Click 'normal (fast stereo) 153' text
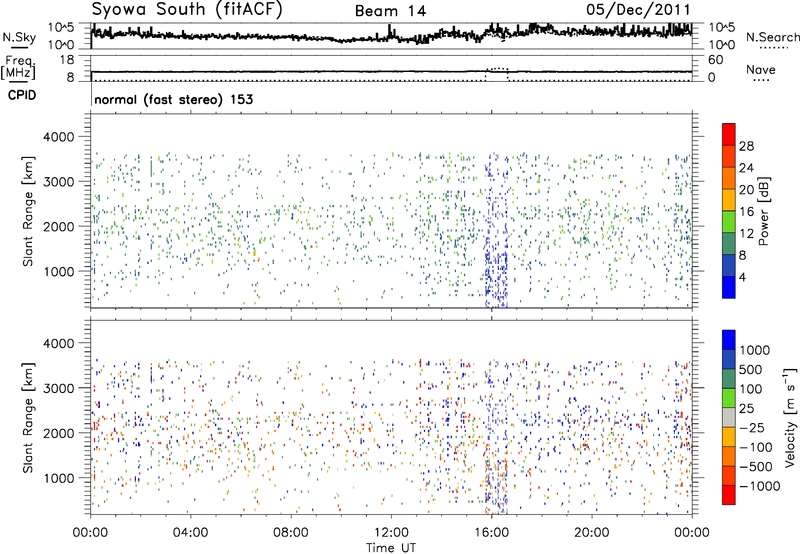Image resolution: width=800 pixels, height=554 pixels. click(x=173, y=99)
